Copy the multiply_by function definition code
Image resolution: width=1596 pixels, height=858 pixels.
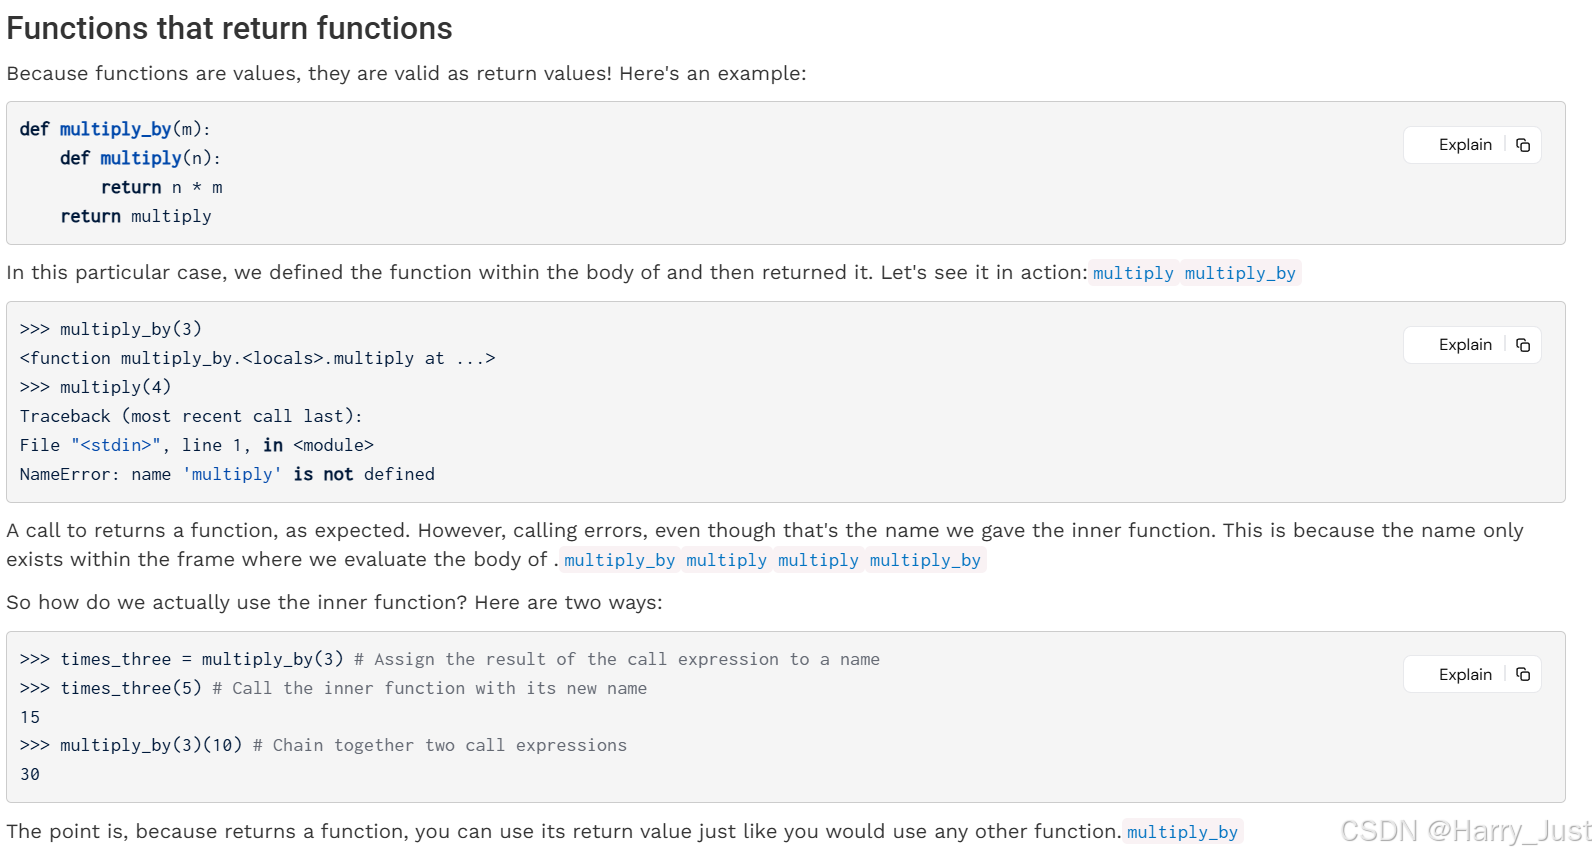click(x=1523, y=145)
